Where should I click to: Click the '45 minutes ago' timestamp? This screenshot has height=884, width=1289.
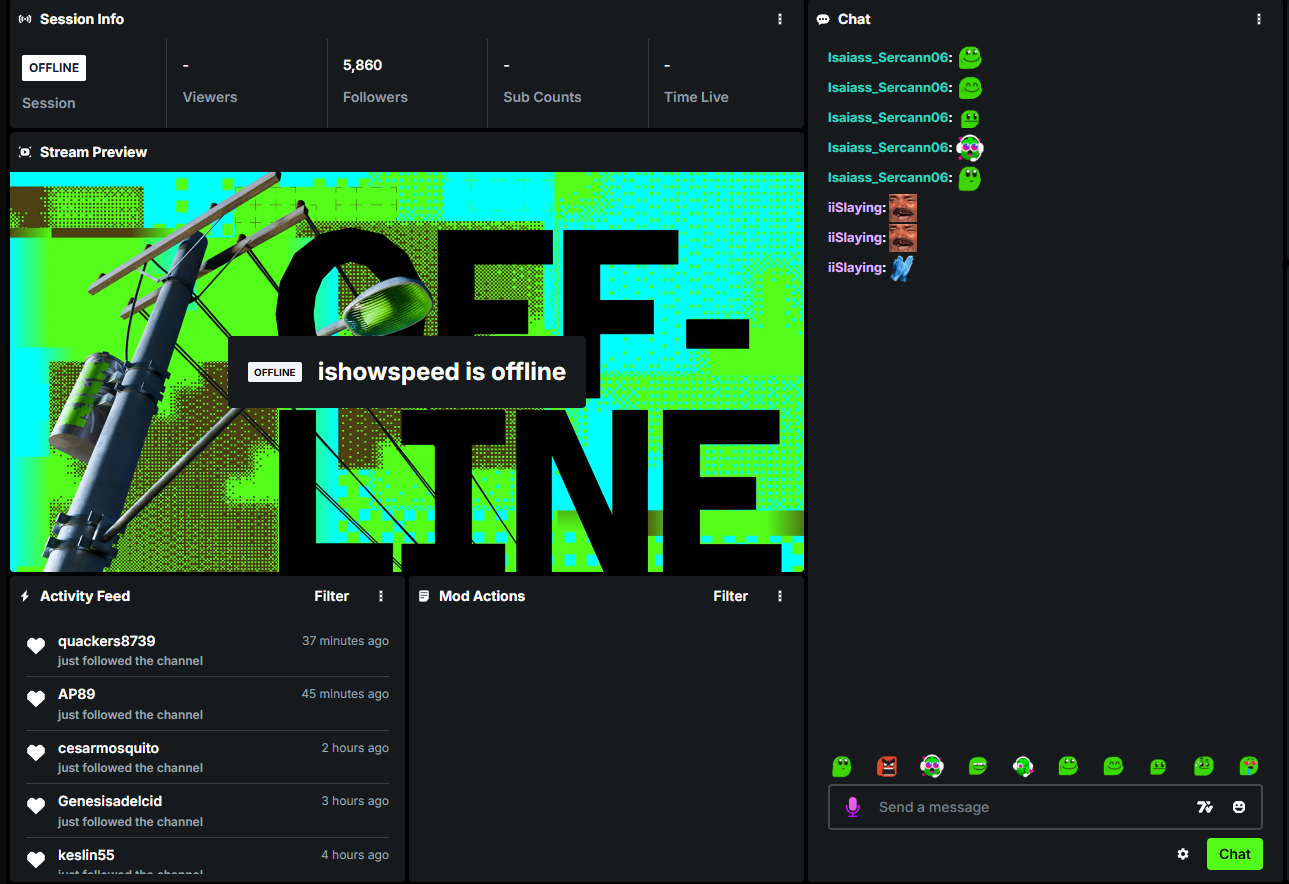(x=345, y=694)
